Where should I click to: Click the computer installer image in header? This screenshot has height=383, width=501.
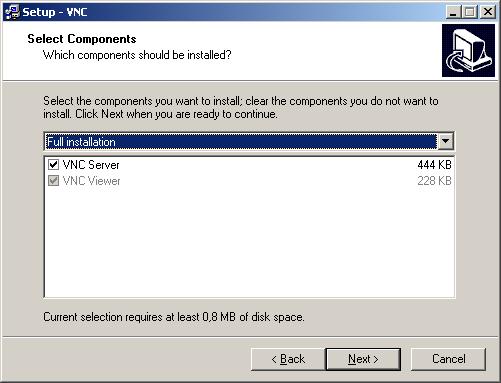tap(468, 50)
